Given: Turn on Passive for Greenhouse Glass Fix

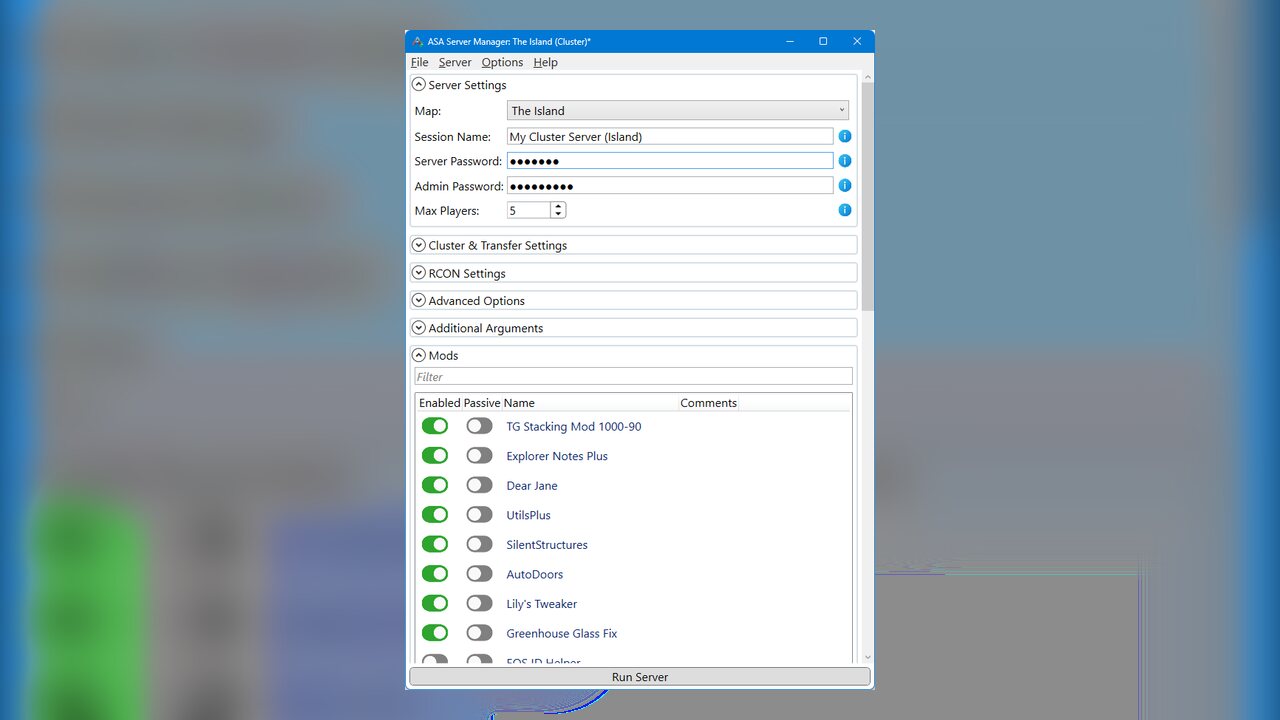Looking at the screenshot, I should [480, 633].
